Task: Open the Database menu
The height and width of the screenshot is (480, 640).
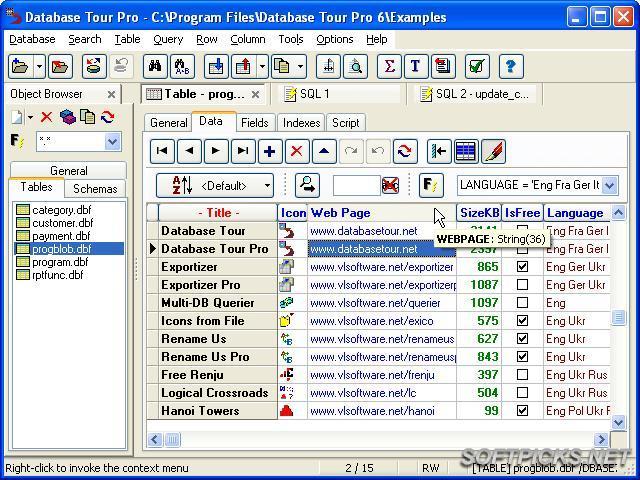Action: tap(32, 40)
